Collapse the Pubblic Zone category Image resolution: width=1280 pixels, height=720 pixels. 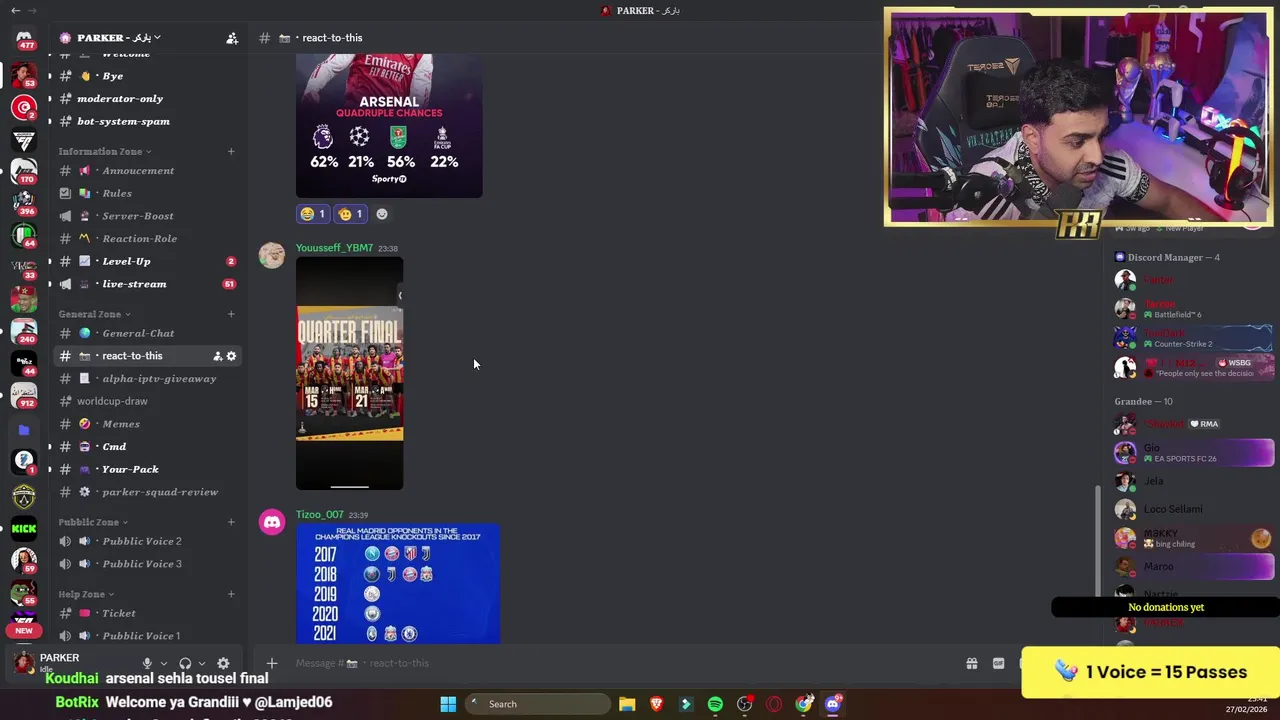coord(93,522)
